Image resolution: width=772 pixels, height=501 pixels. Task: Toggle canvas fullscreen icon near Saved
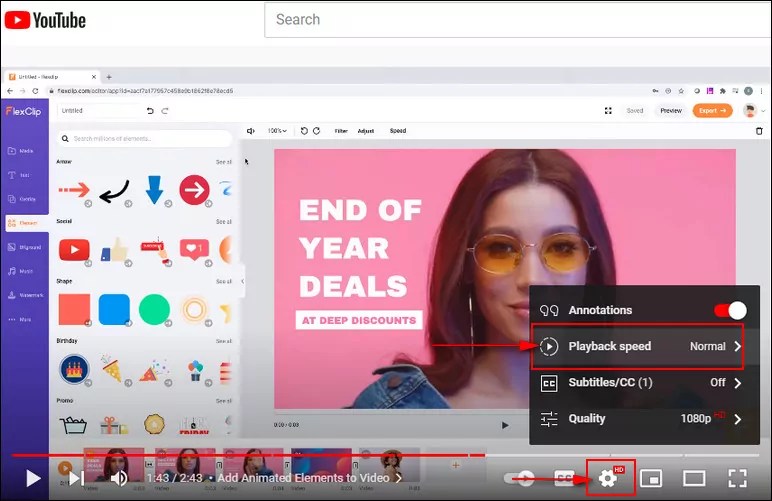(x=608, y=111)
